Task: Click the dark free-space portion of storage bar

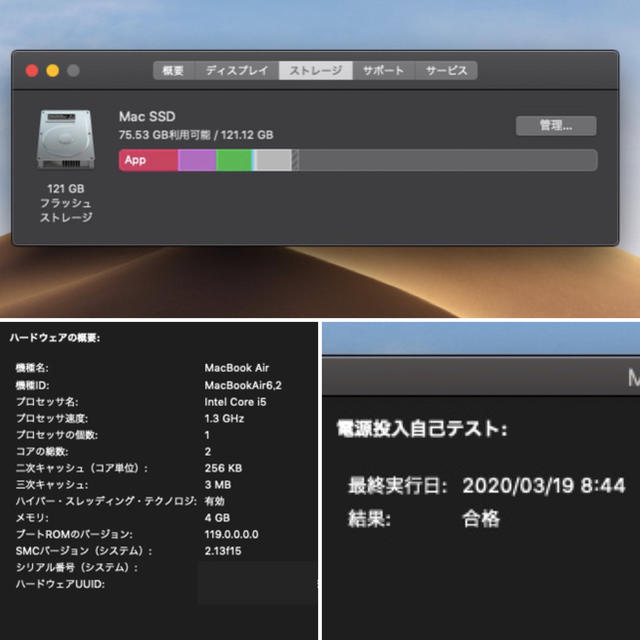Action: pos(448,160)
